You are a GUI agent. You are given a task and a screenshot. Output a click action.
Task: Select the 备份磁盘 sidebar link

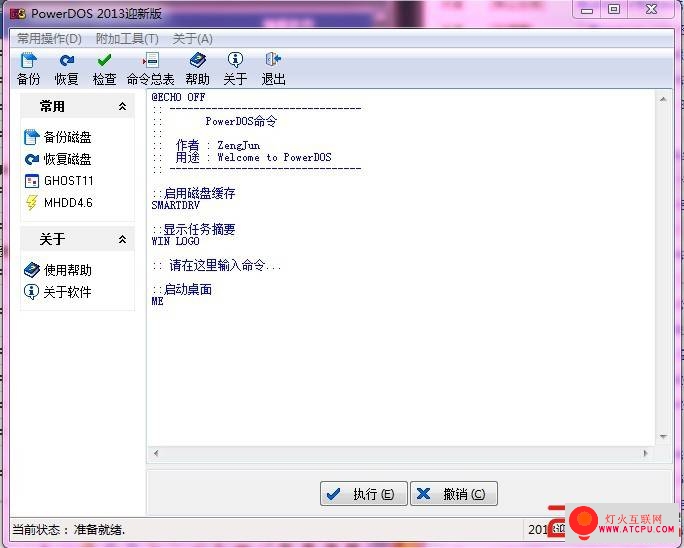[x=68, y=137]
